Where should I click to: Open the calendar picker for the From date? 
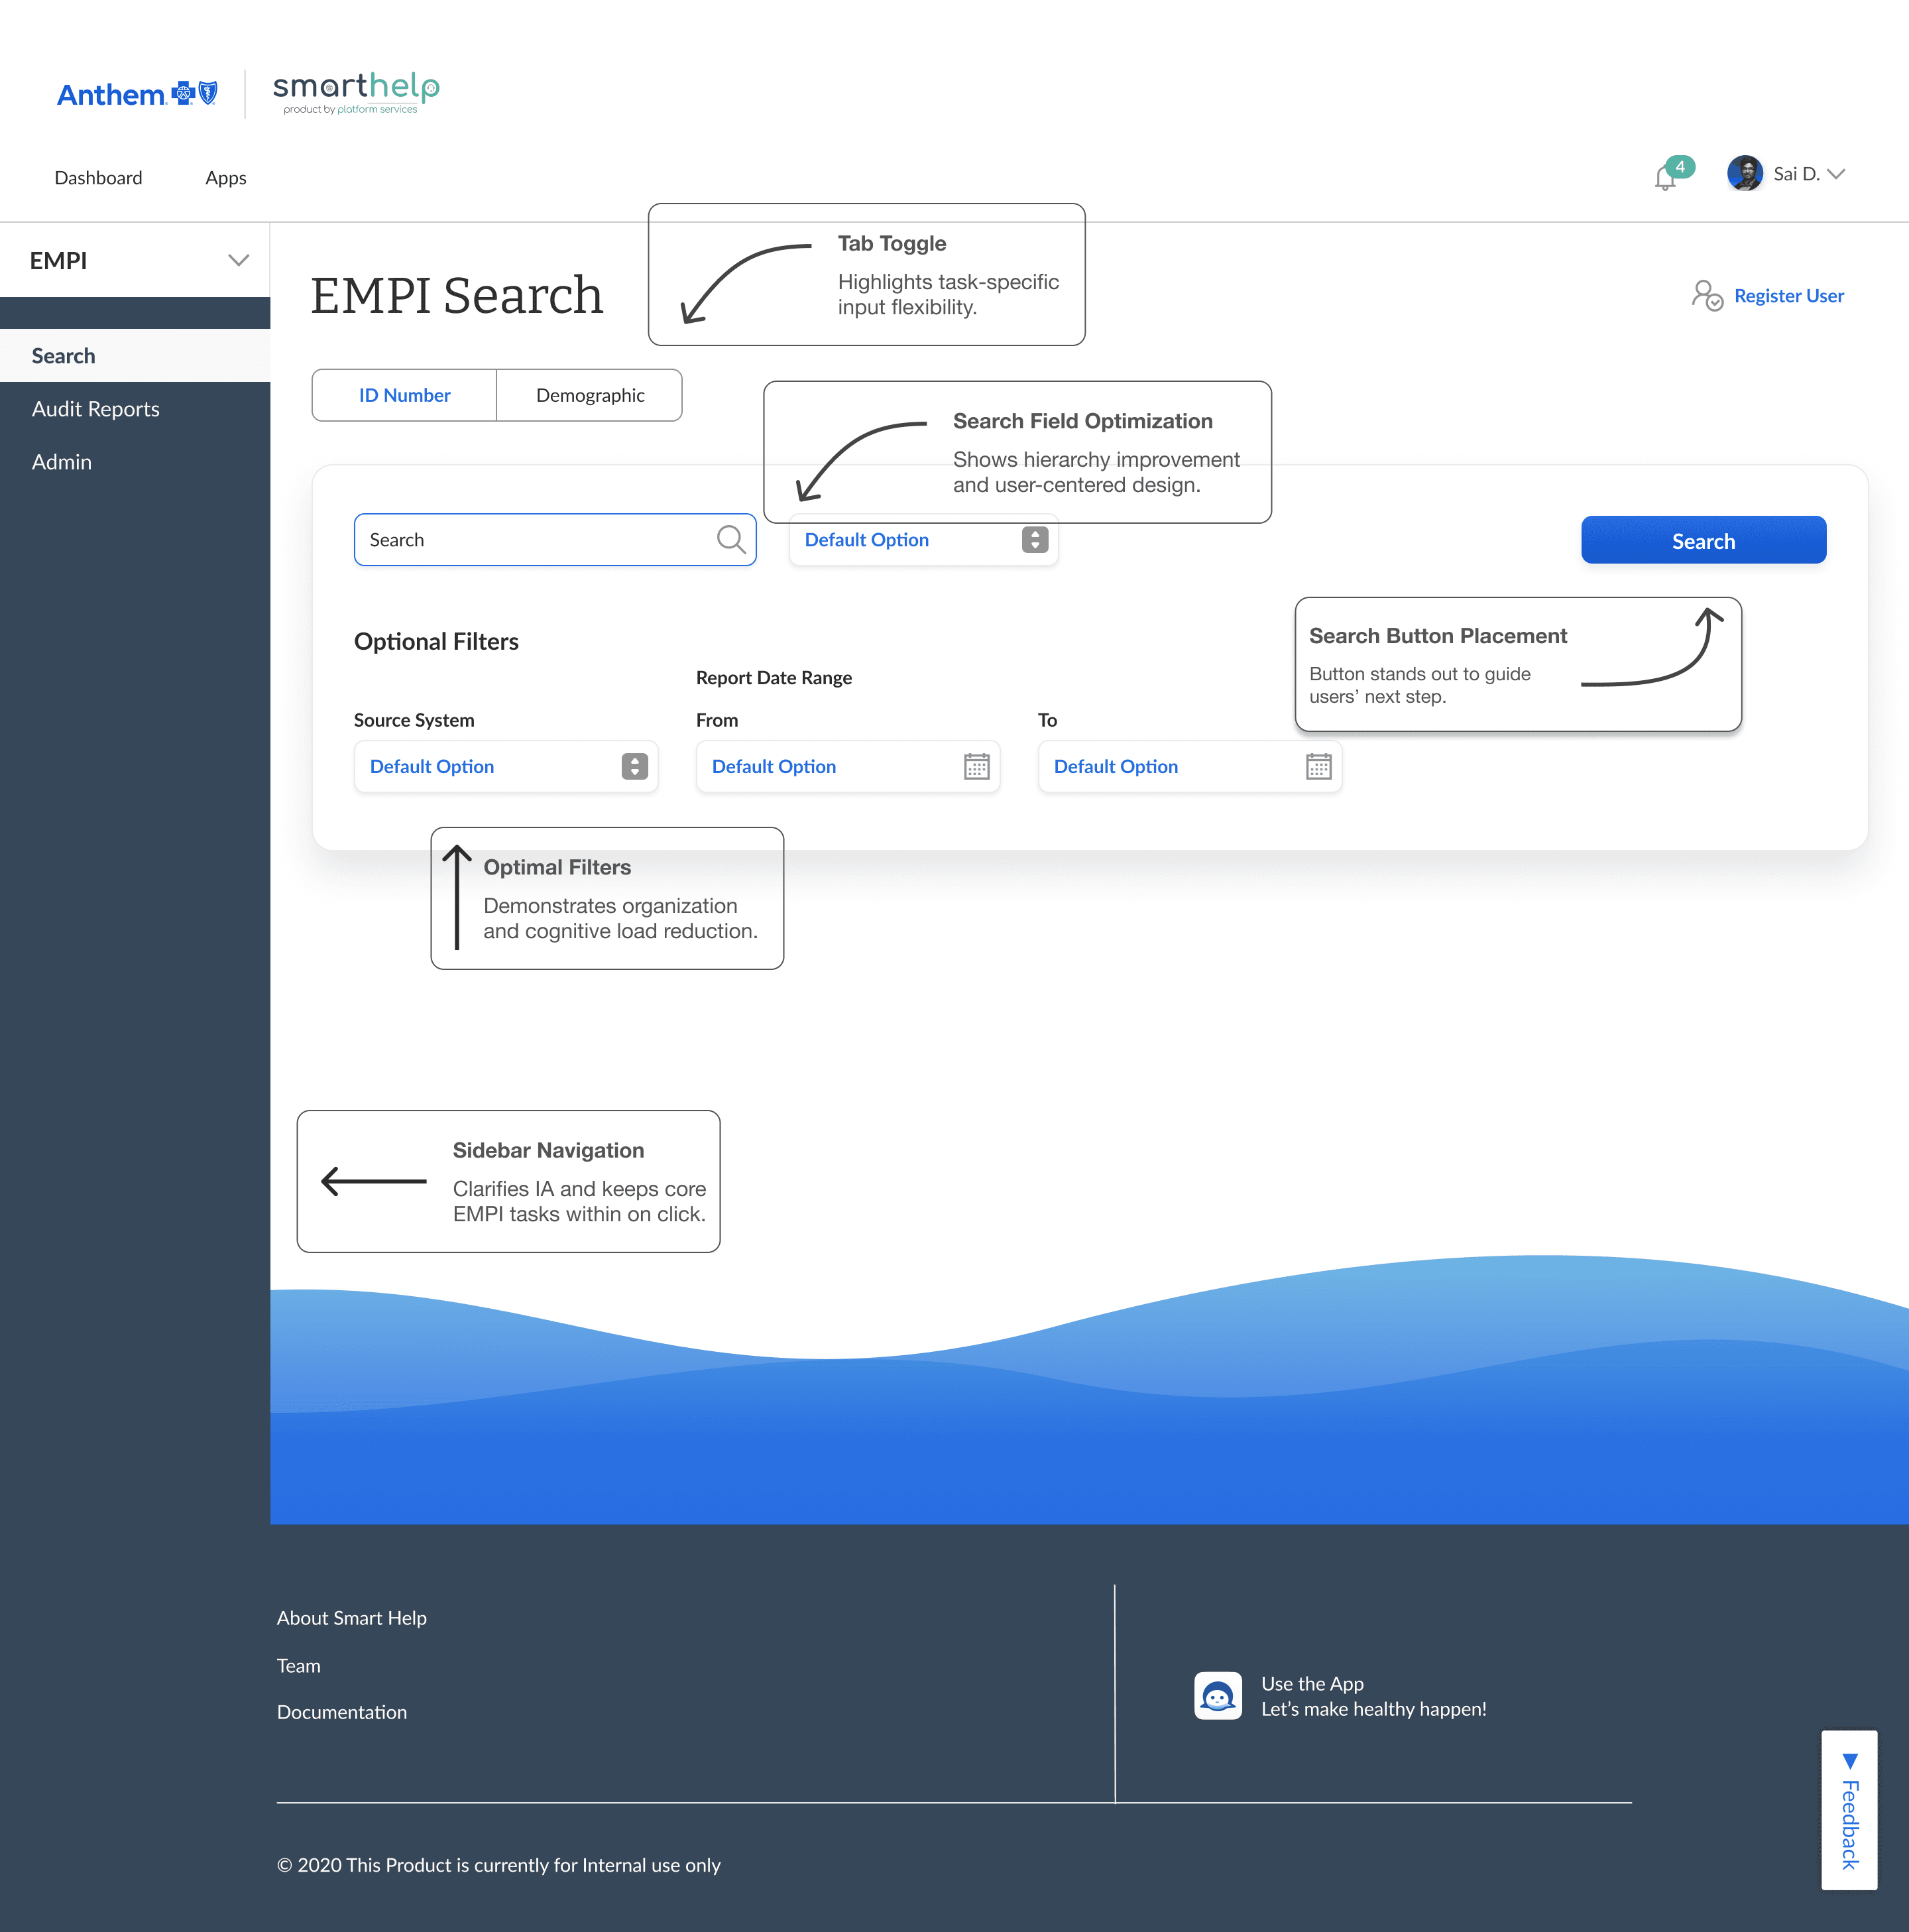tap(977, 766)
